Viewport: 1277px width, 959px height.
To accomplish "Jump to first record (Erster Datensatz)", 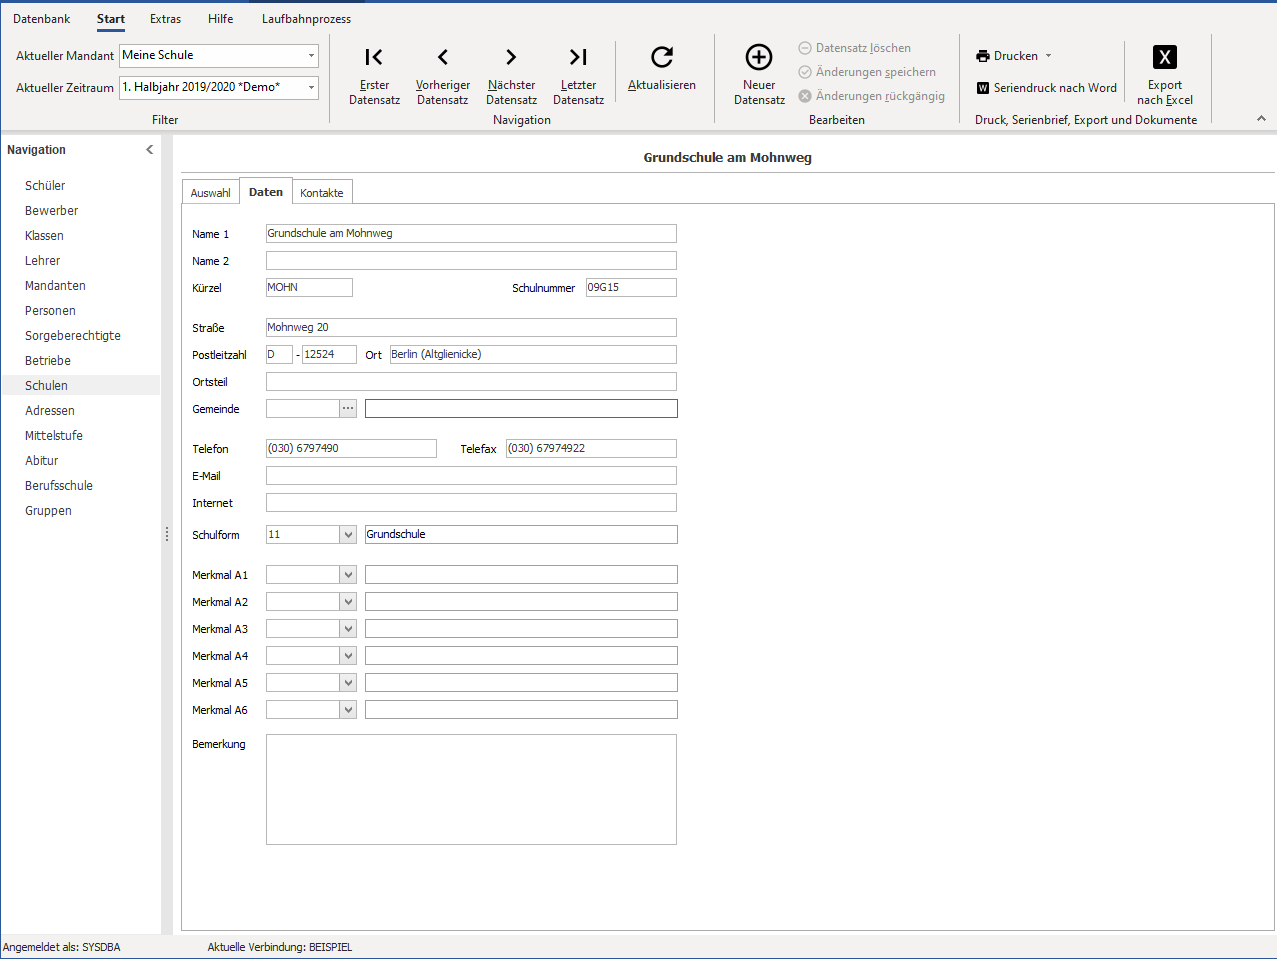I will [x=374, y=75].
